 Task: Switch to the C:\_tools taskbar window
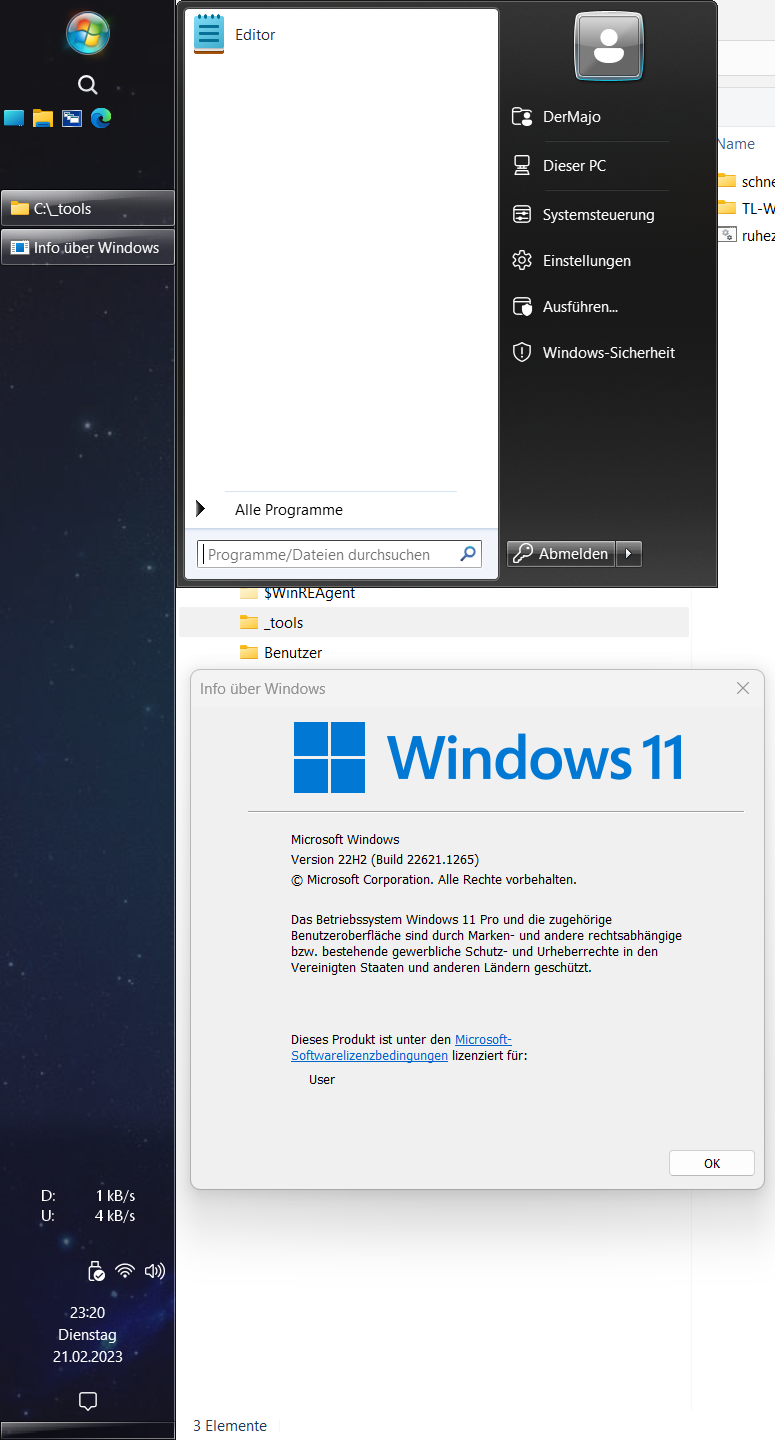click(x=88, y=208)
